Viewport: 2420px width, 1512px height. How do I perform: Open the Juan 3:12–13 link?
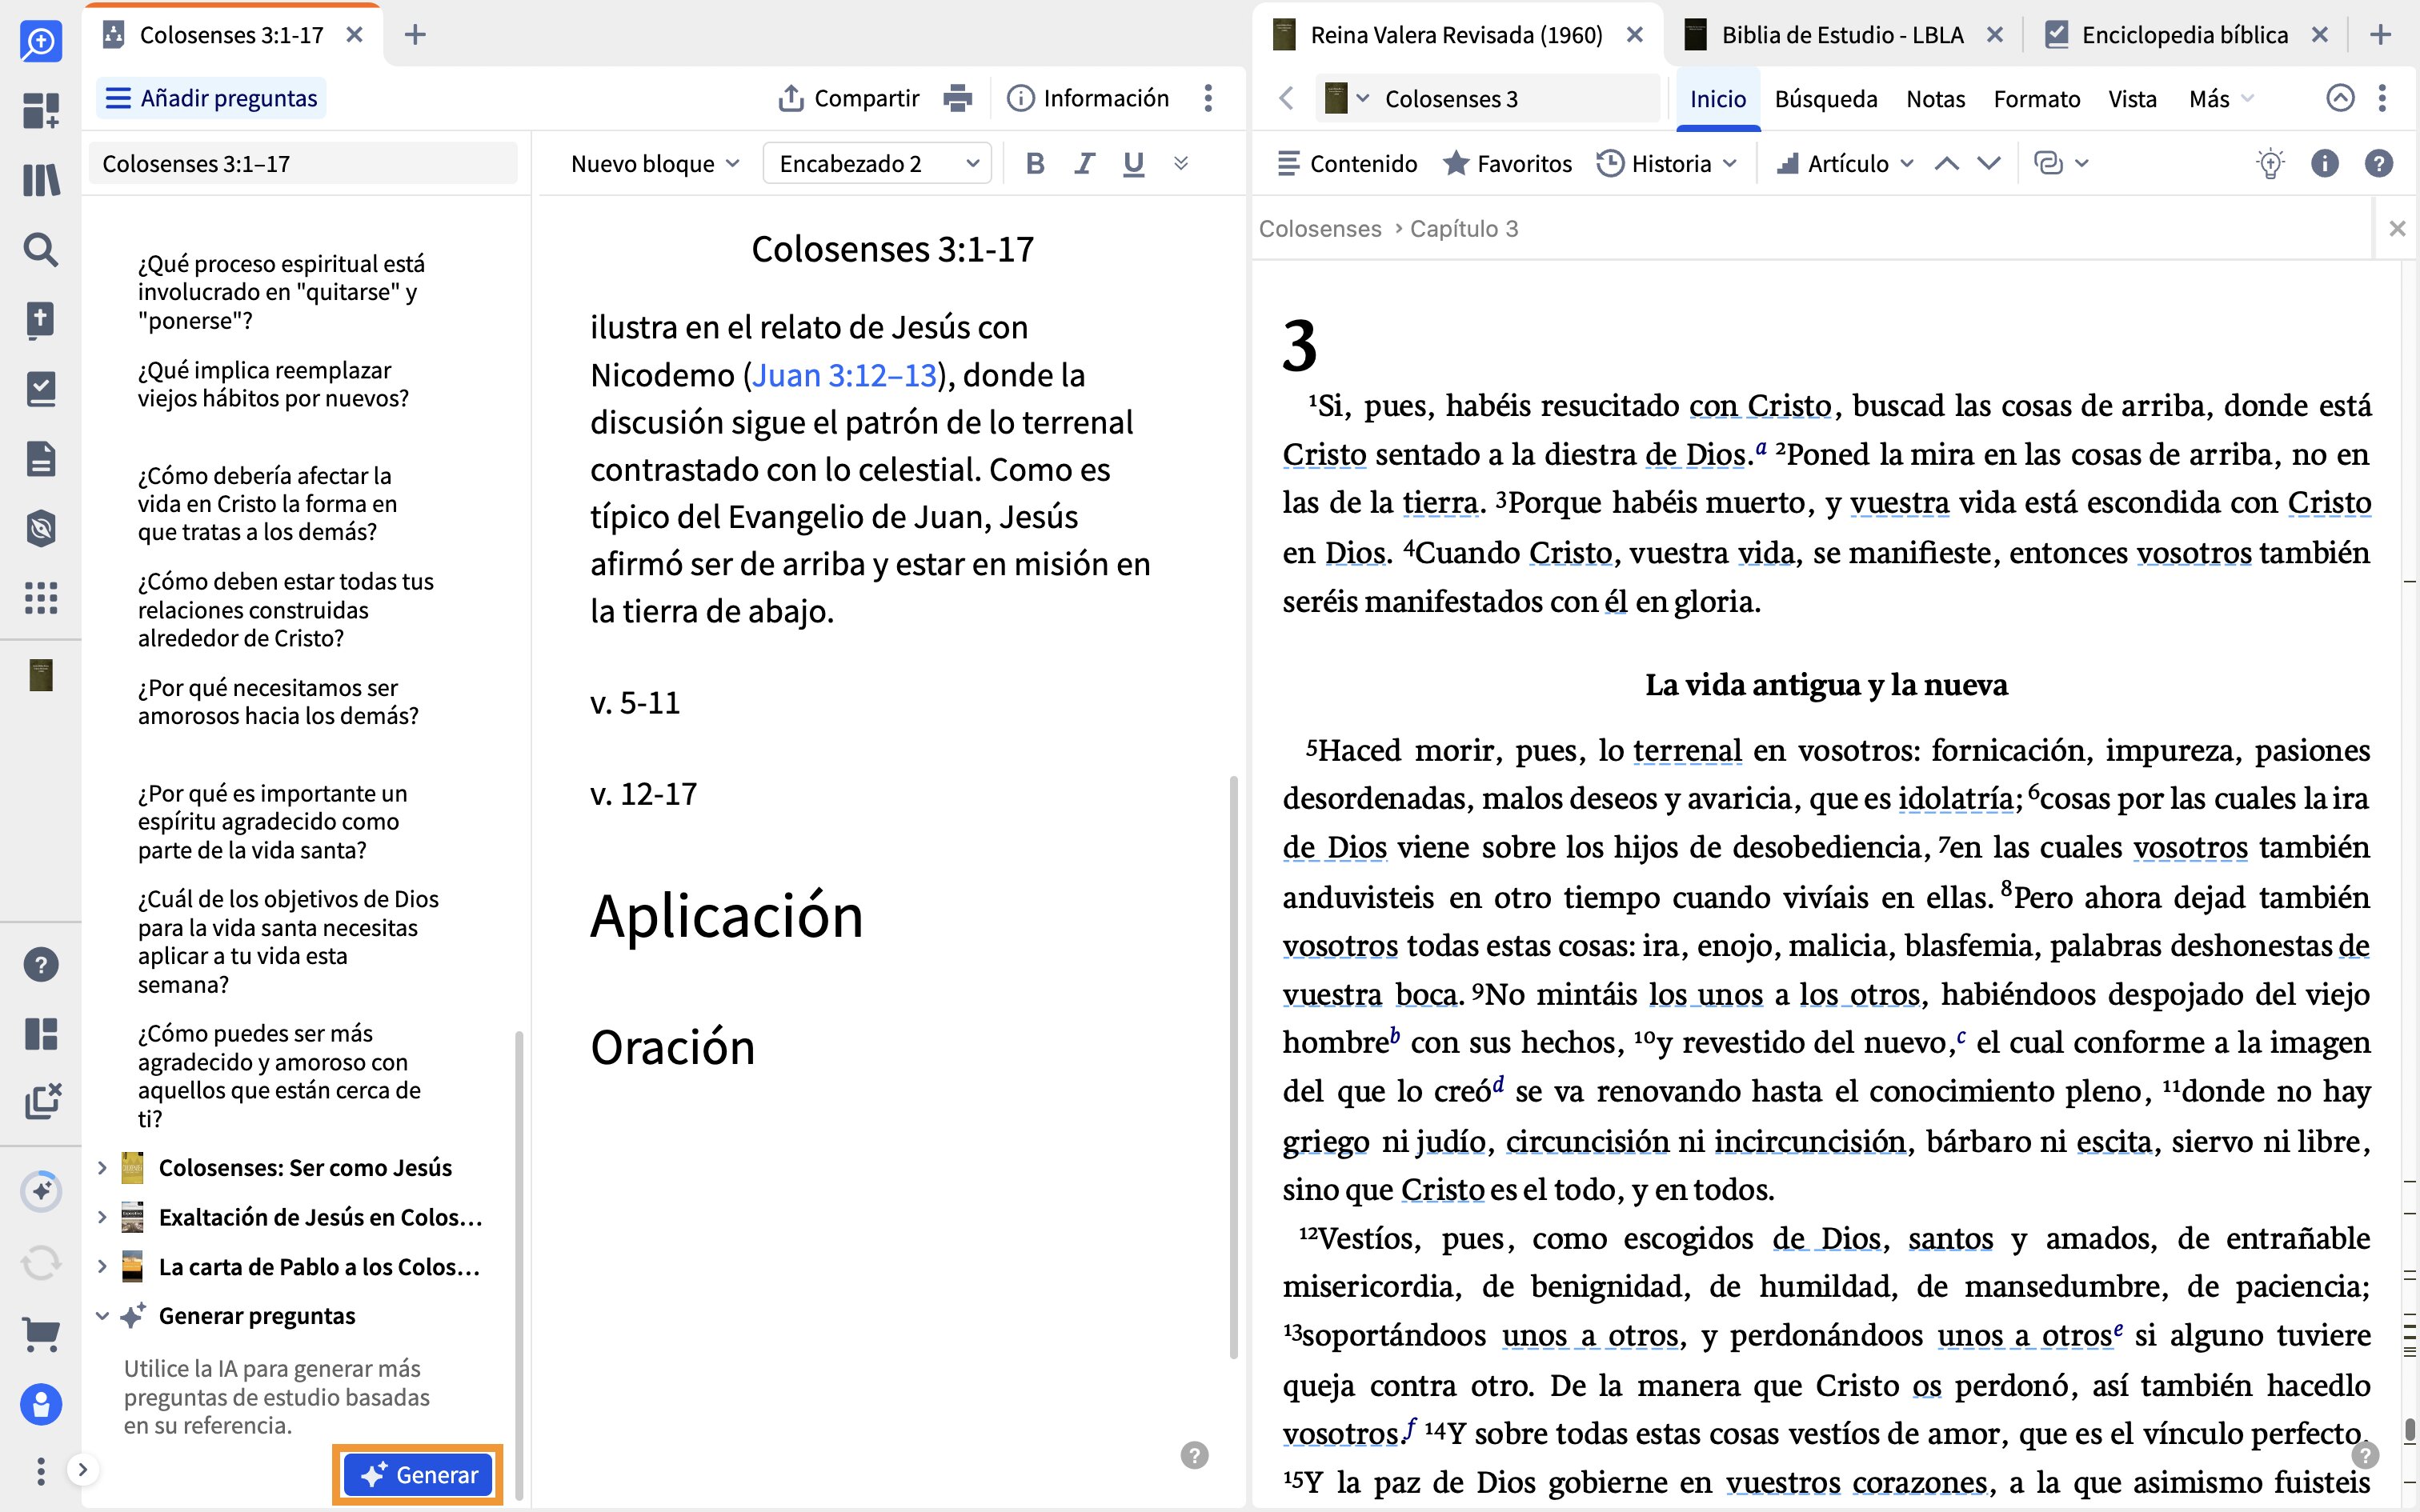coord(844,375)
